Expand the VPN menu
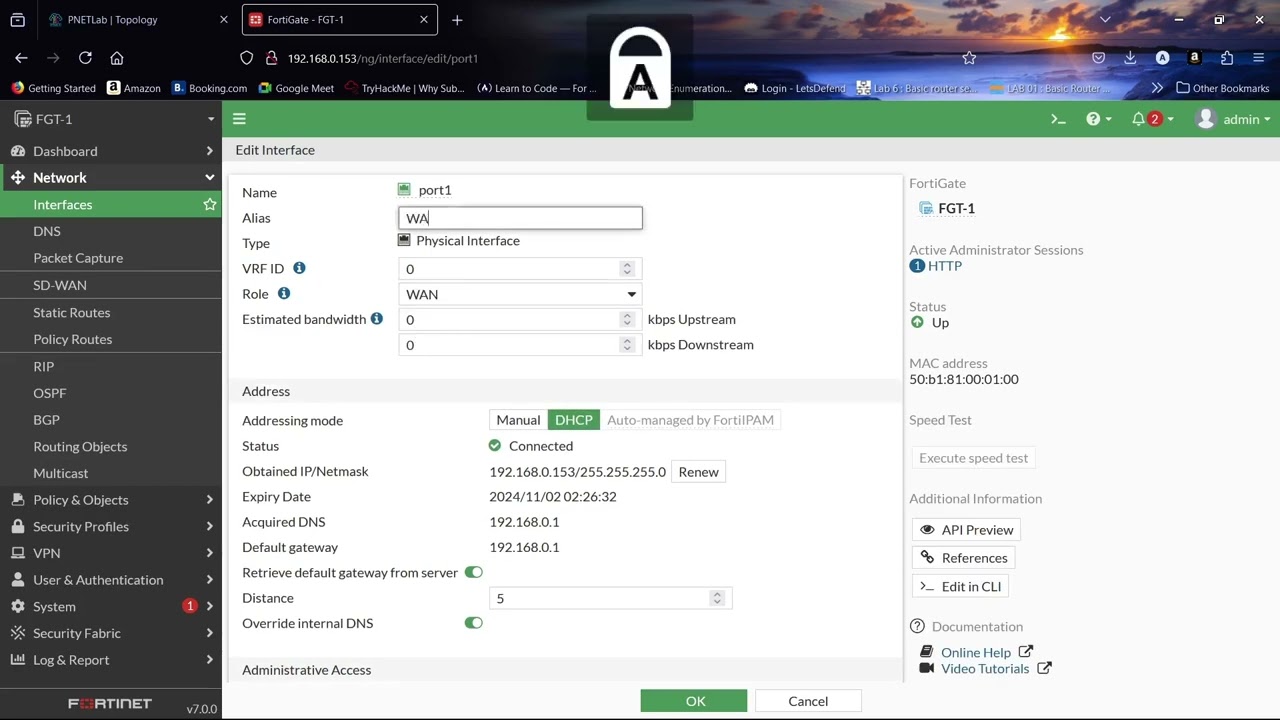1280x720 pixels. [111, 552]
